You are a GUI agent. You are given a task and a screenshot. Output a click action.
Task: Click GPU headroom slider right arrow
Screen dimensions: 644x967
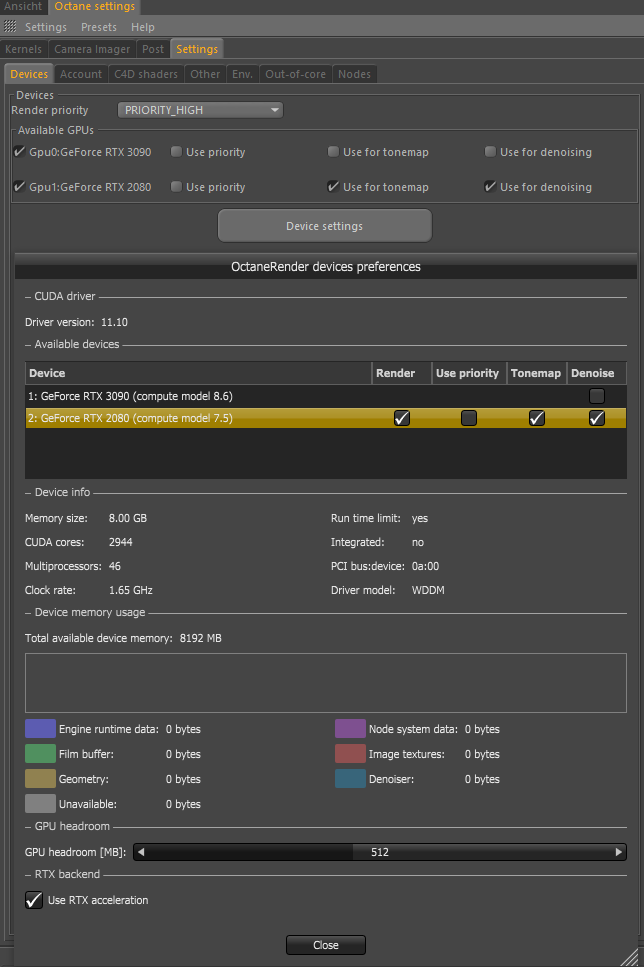point(619,852)
